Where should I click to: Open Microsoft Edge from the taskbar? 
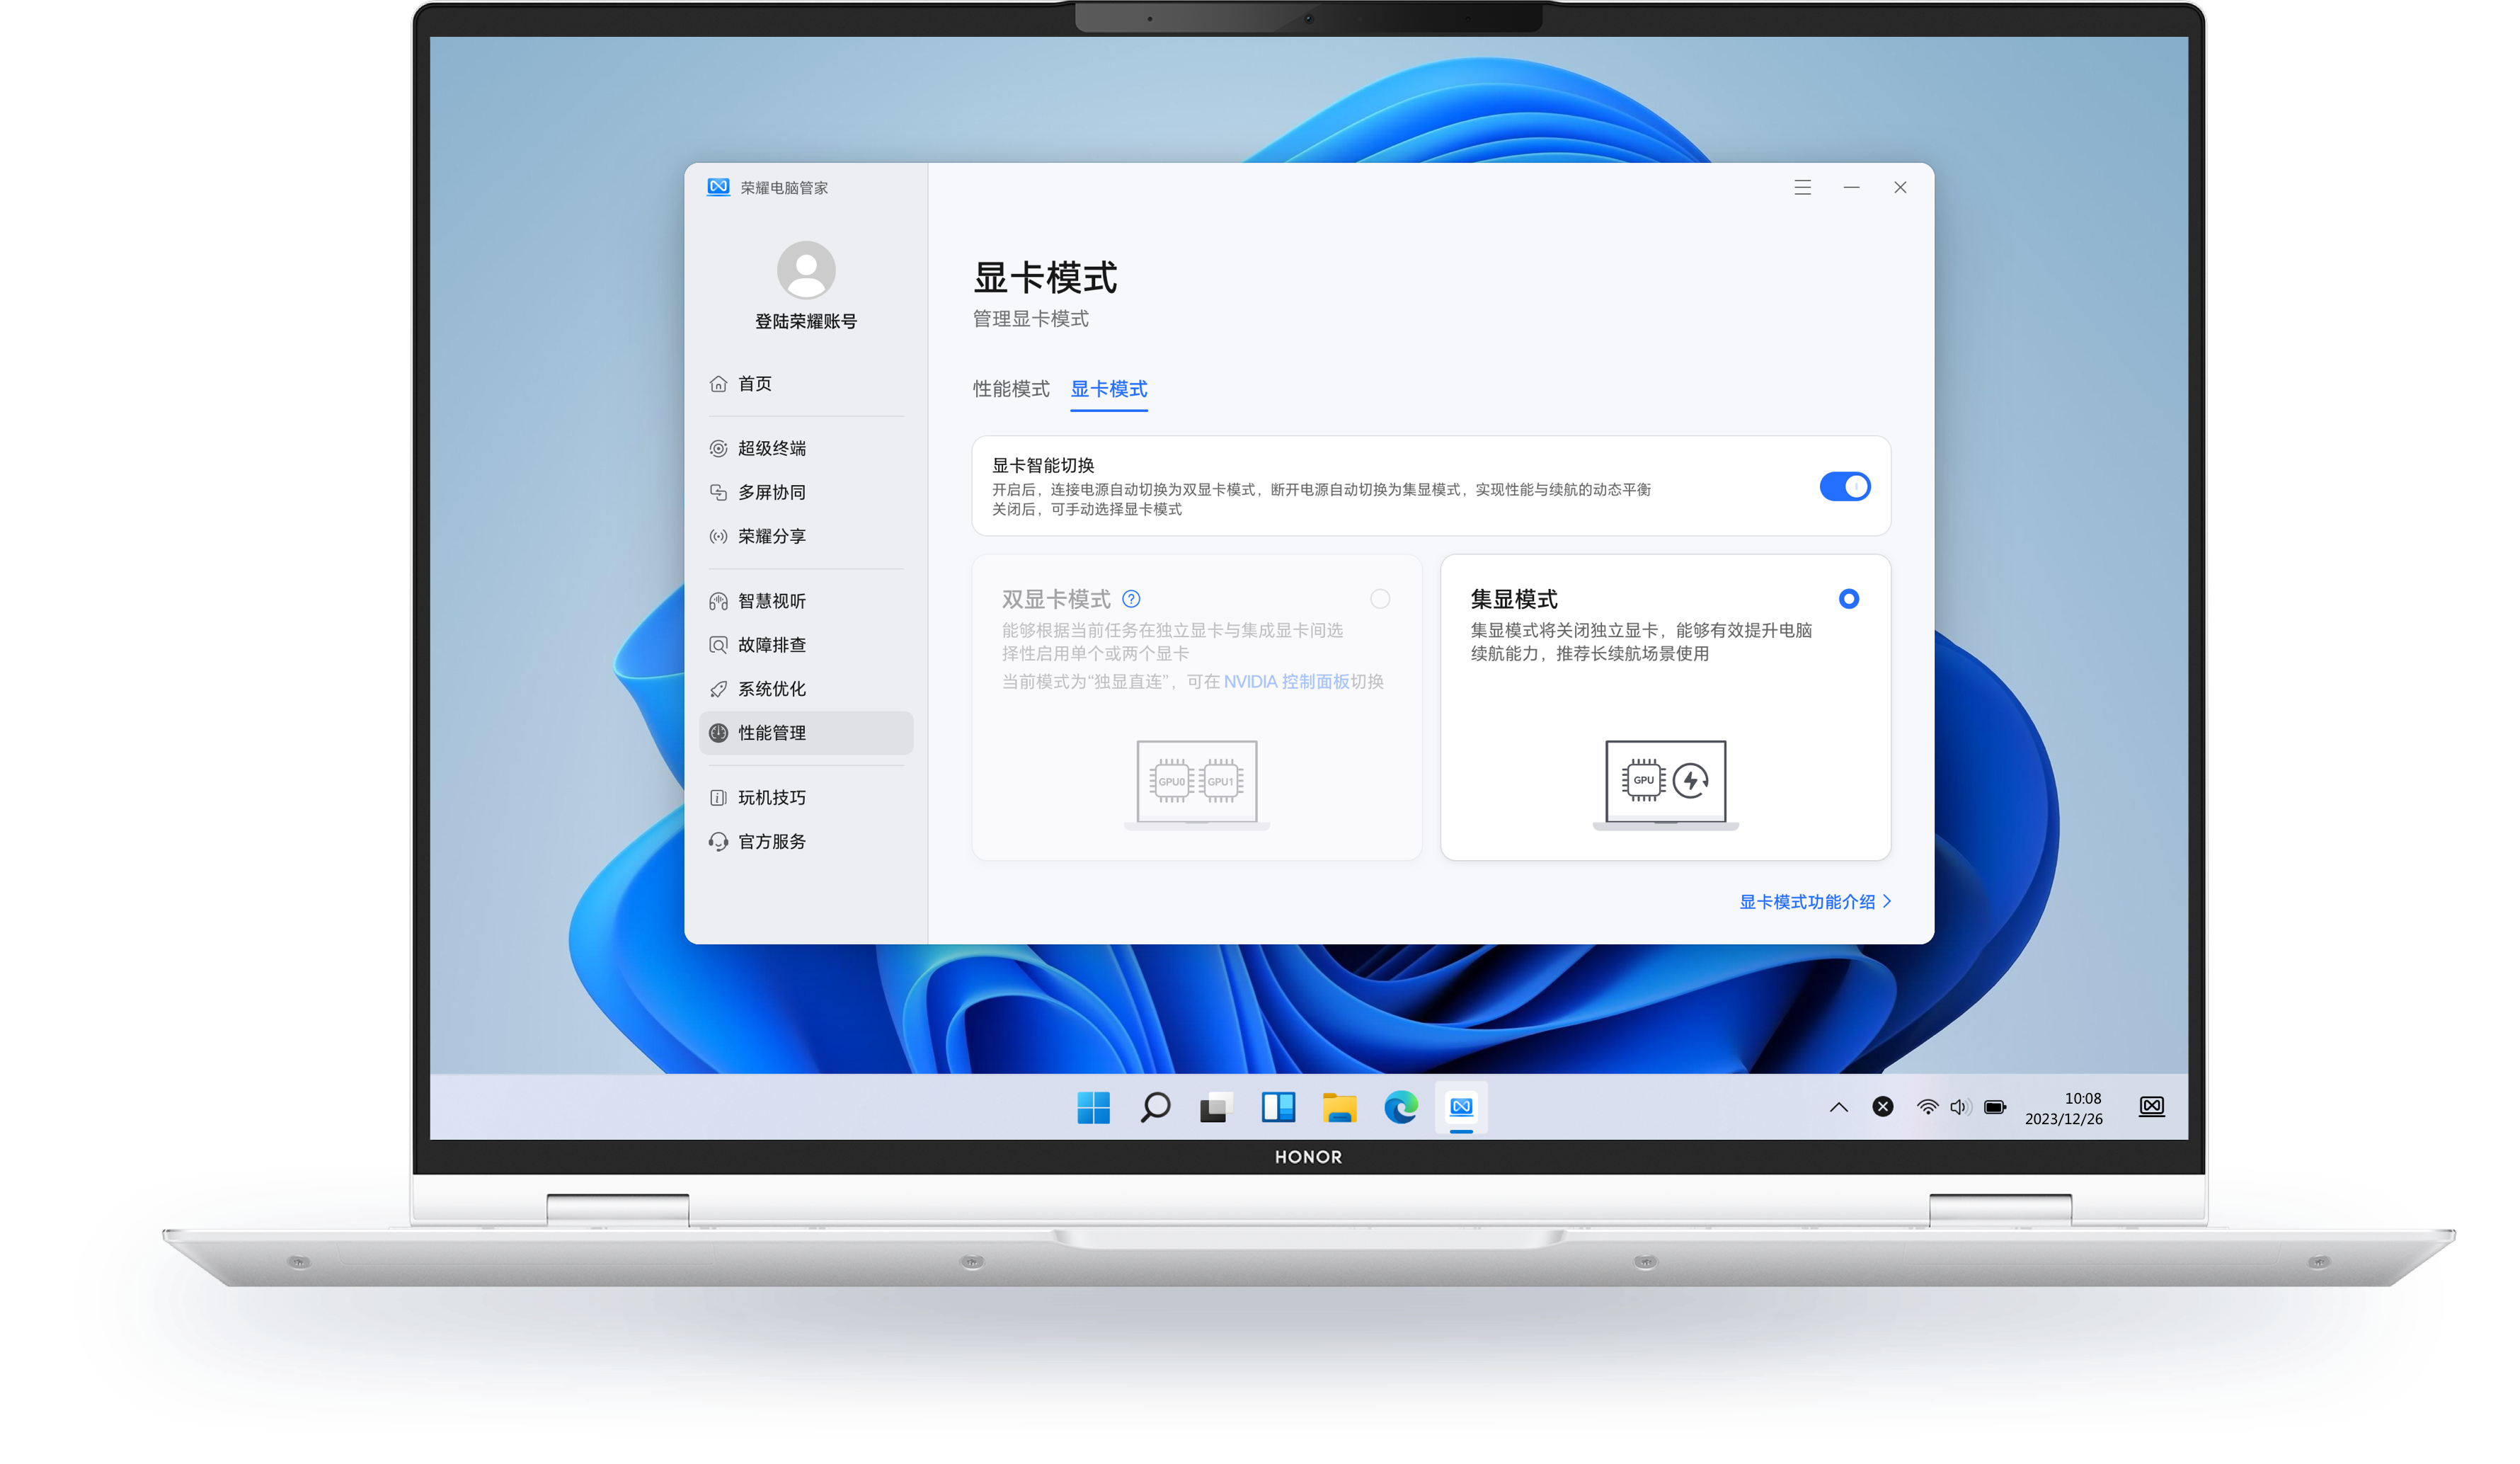click(x=1400, y=1107)
